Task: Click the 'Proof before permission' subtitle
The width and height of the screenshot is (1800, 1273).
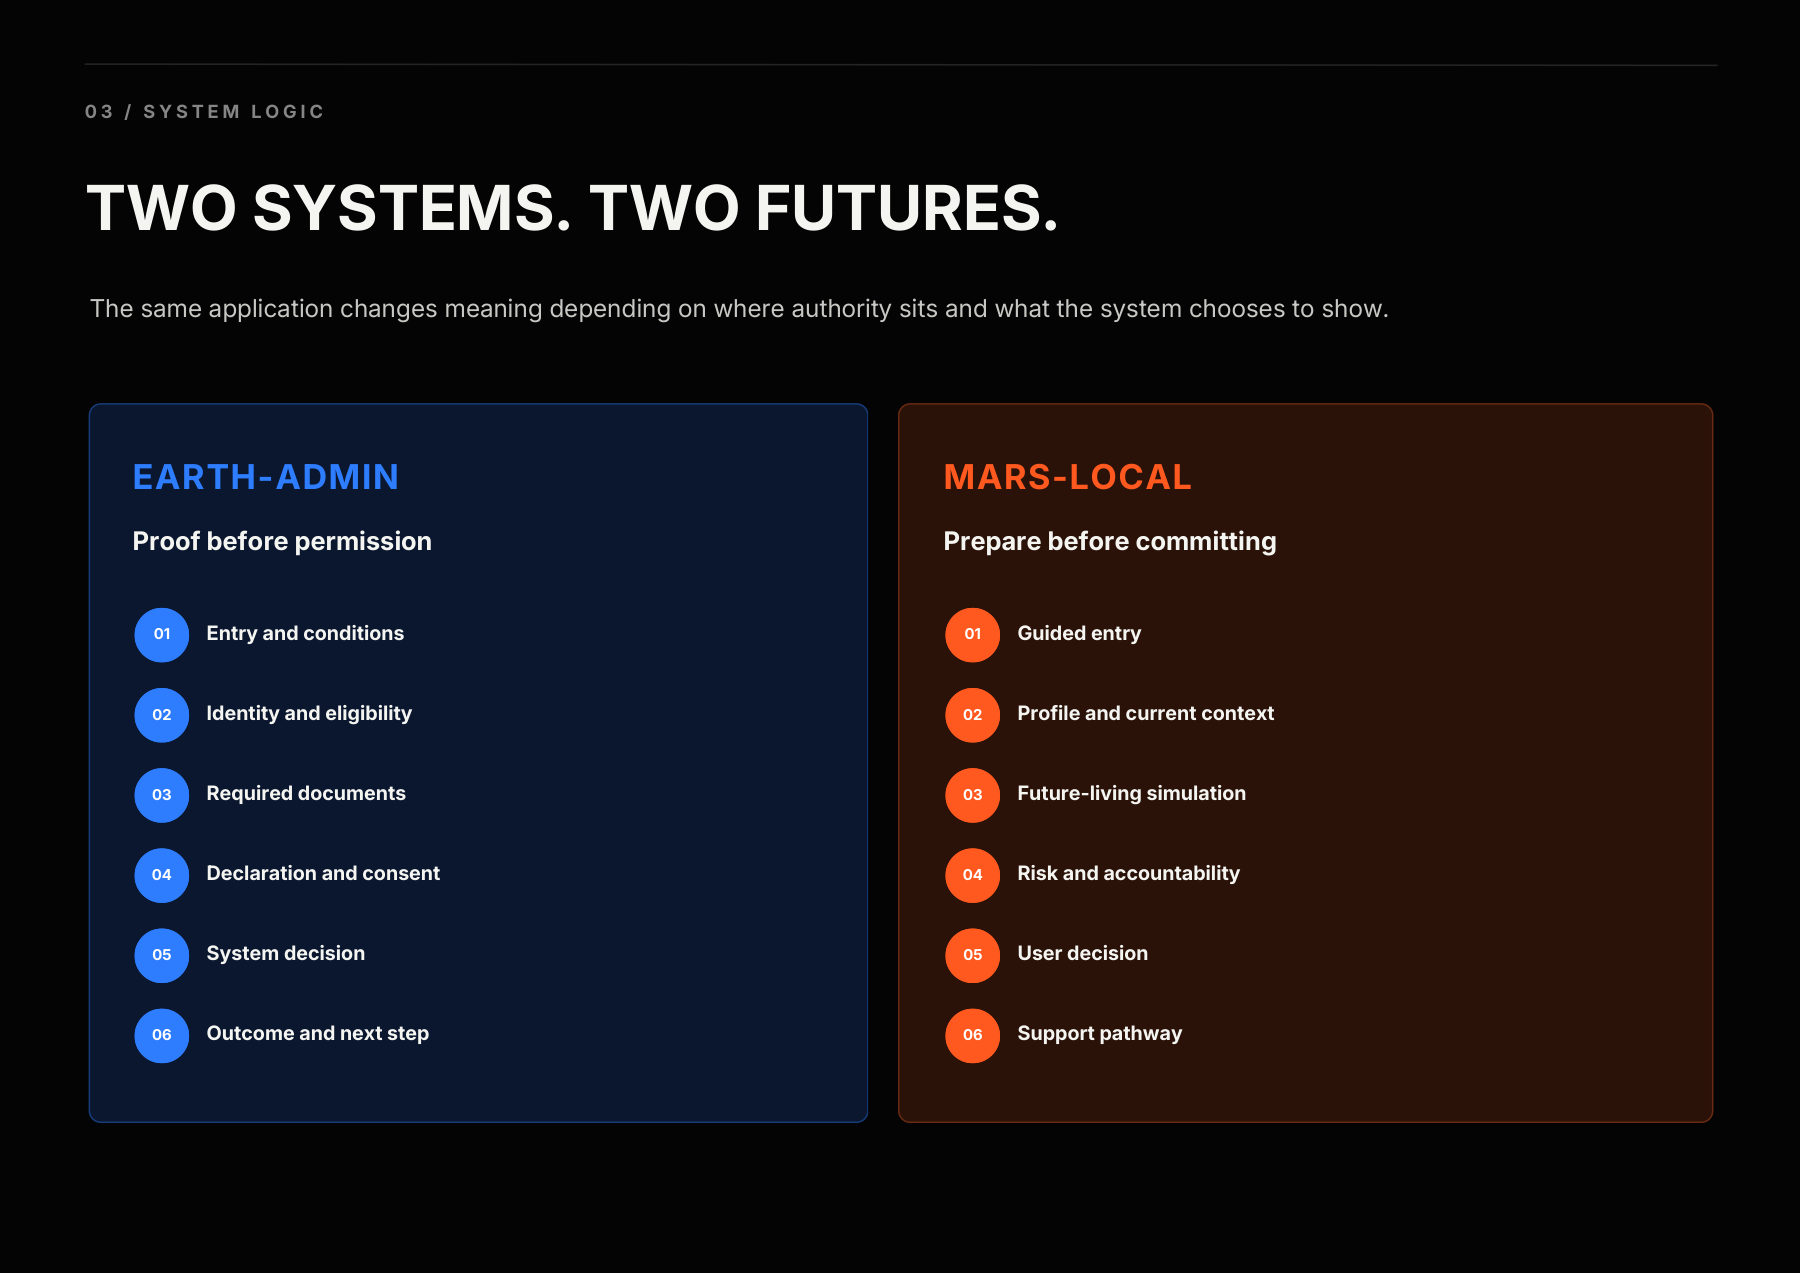Action: [x=282, y=541]
